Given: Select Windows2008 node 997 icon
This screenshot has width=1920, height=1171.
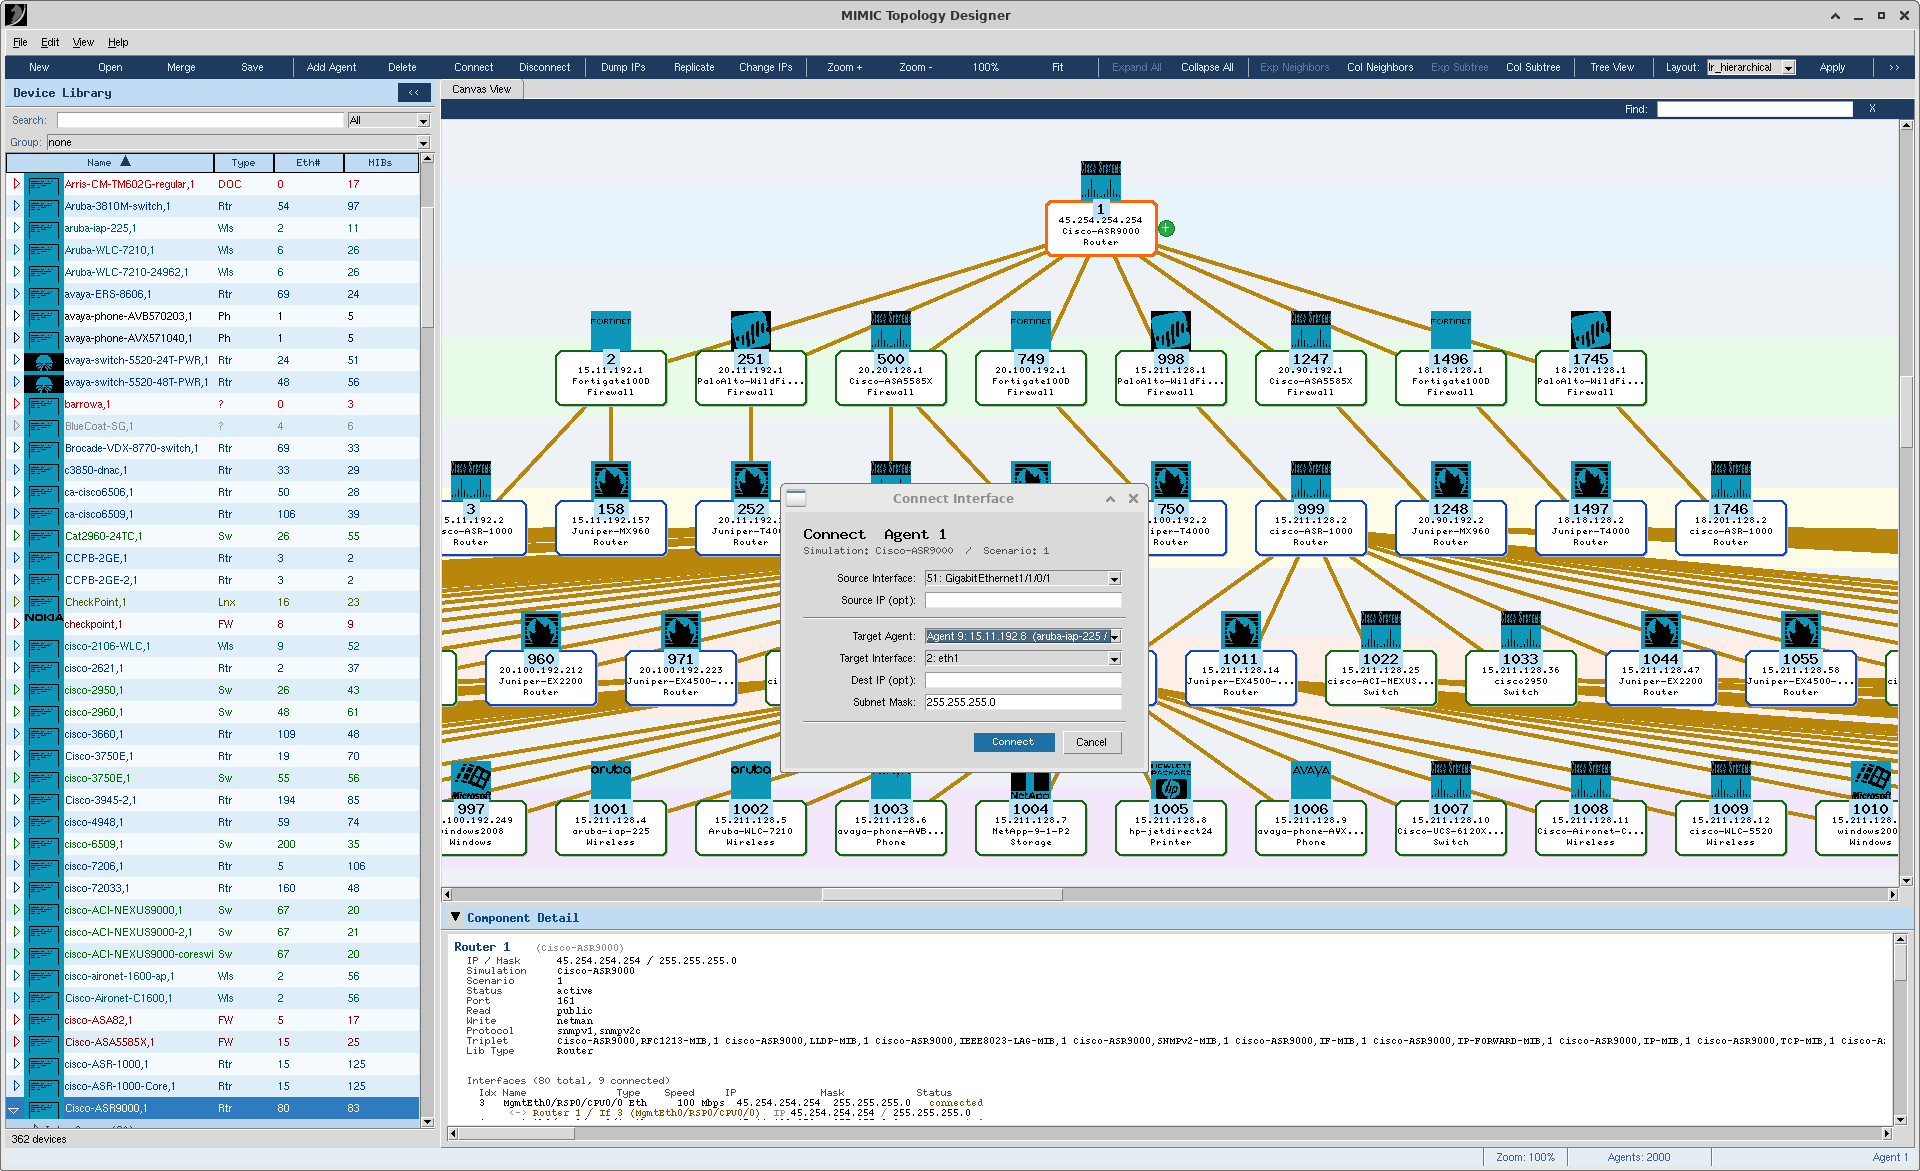Looking at the screenshot, I should click(470, 780).
